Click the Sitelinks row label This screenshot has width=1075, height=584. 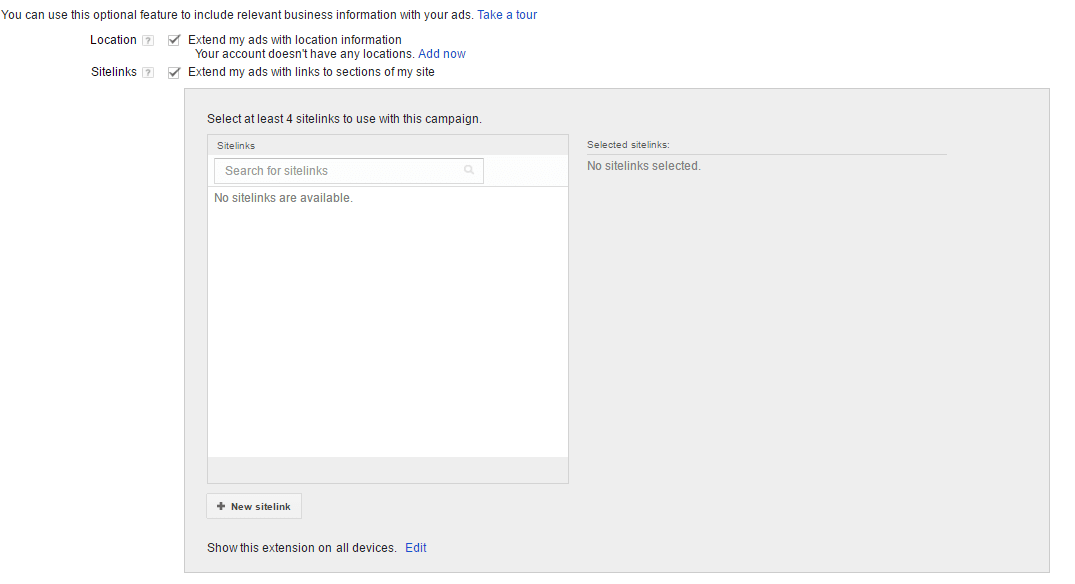click(114, 72)
